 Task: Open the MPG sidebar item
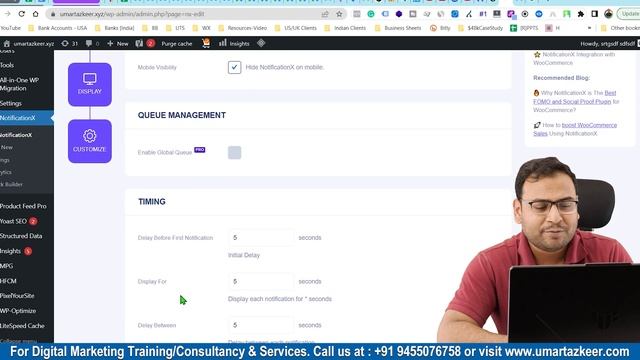(x=7, y=266)
